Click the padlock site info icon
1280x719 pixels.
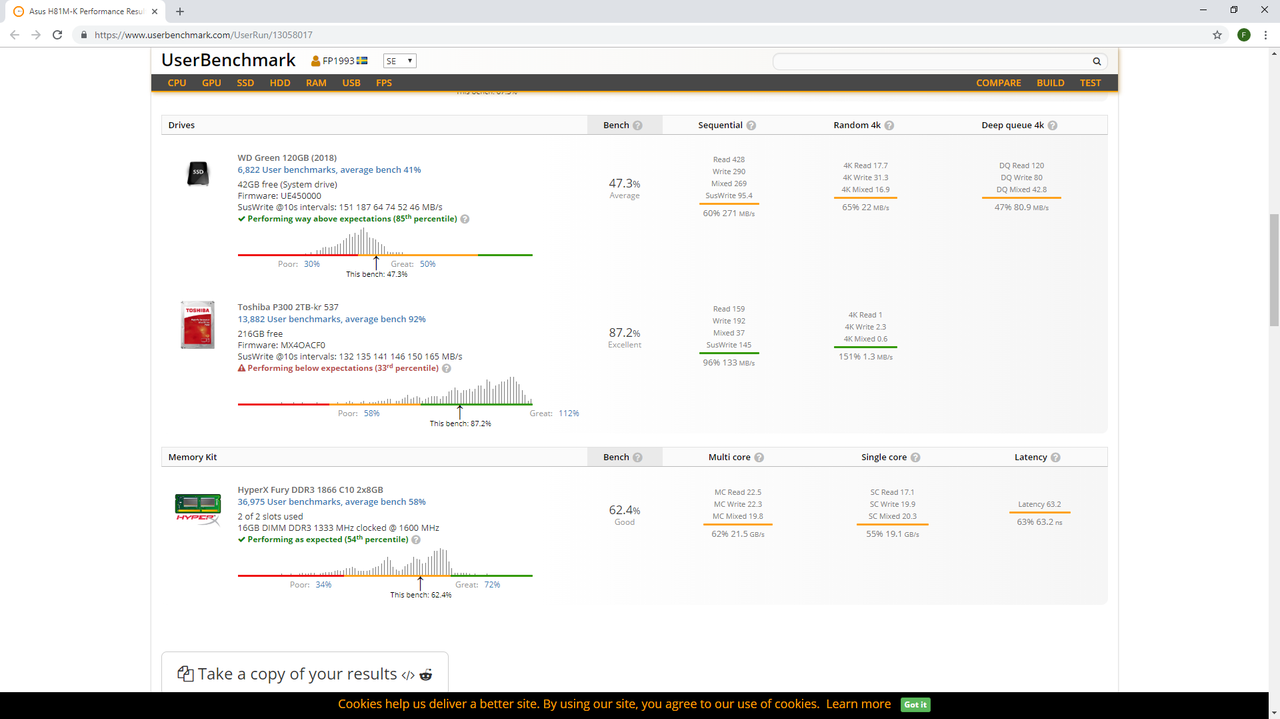(85, 34)
